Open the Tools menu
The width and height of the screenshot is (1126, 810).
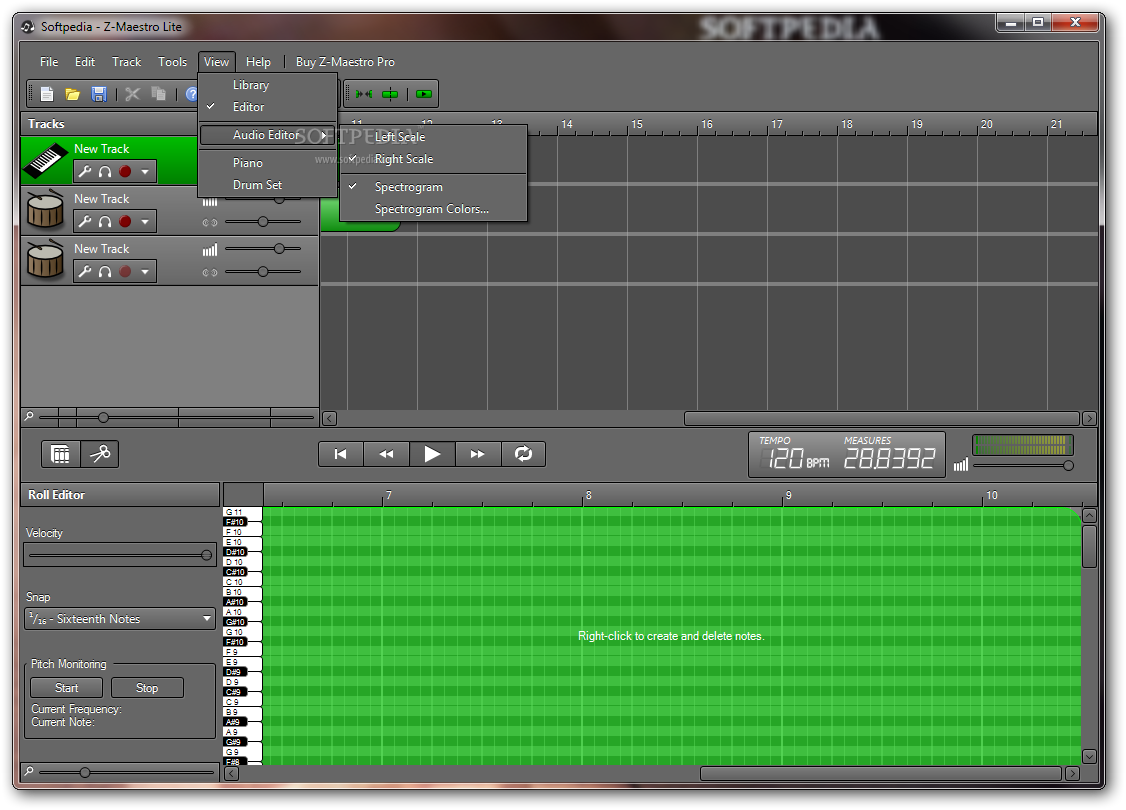(x=172, y=62)
